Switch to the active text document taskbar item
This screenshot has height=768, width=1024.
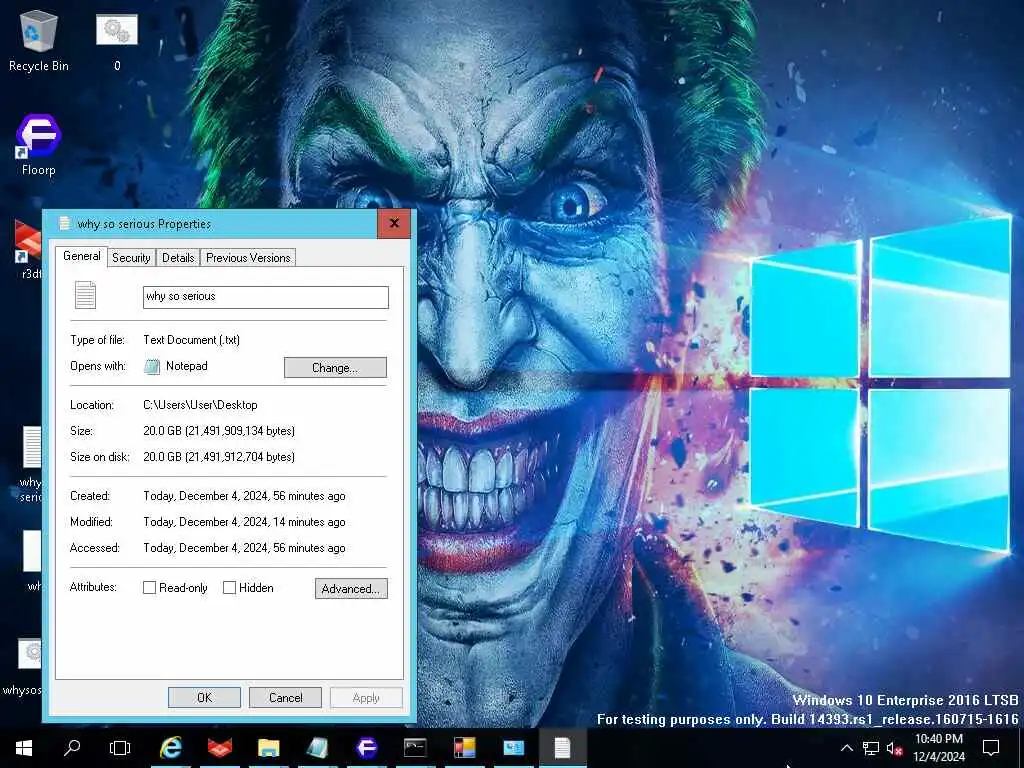(562, 748)
